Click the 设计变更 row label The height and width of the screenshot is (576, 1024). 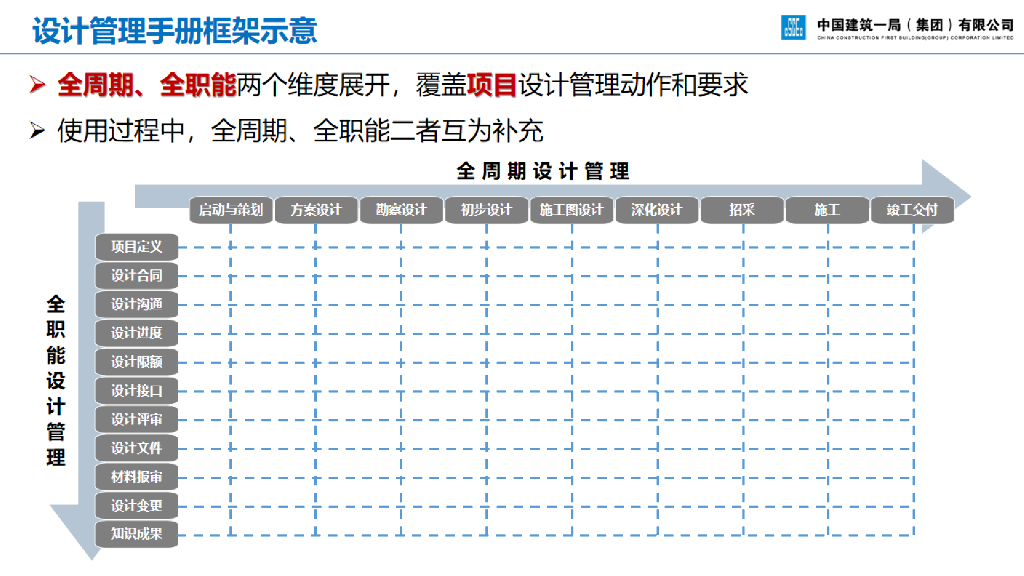click(136, 505)
